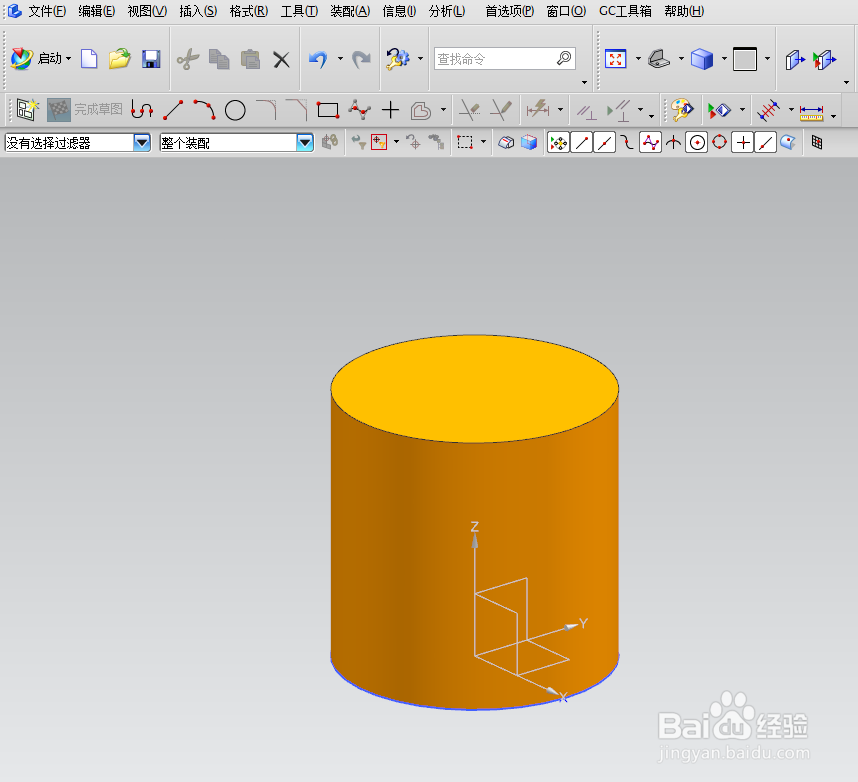Select the Arc sketch tool
The image size is (858, 782).
(204, 109)
